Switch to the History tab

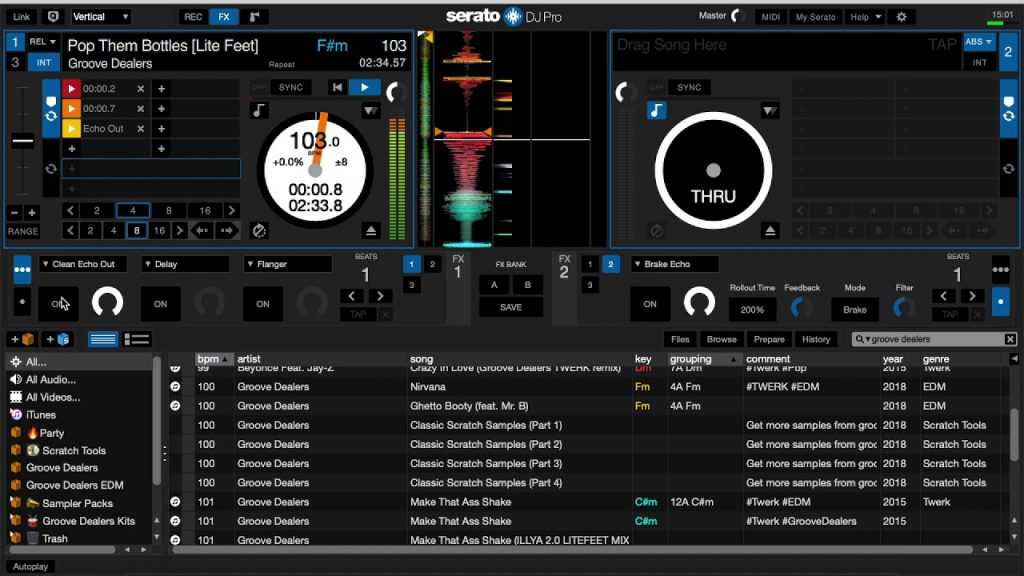816,339
